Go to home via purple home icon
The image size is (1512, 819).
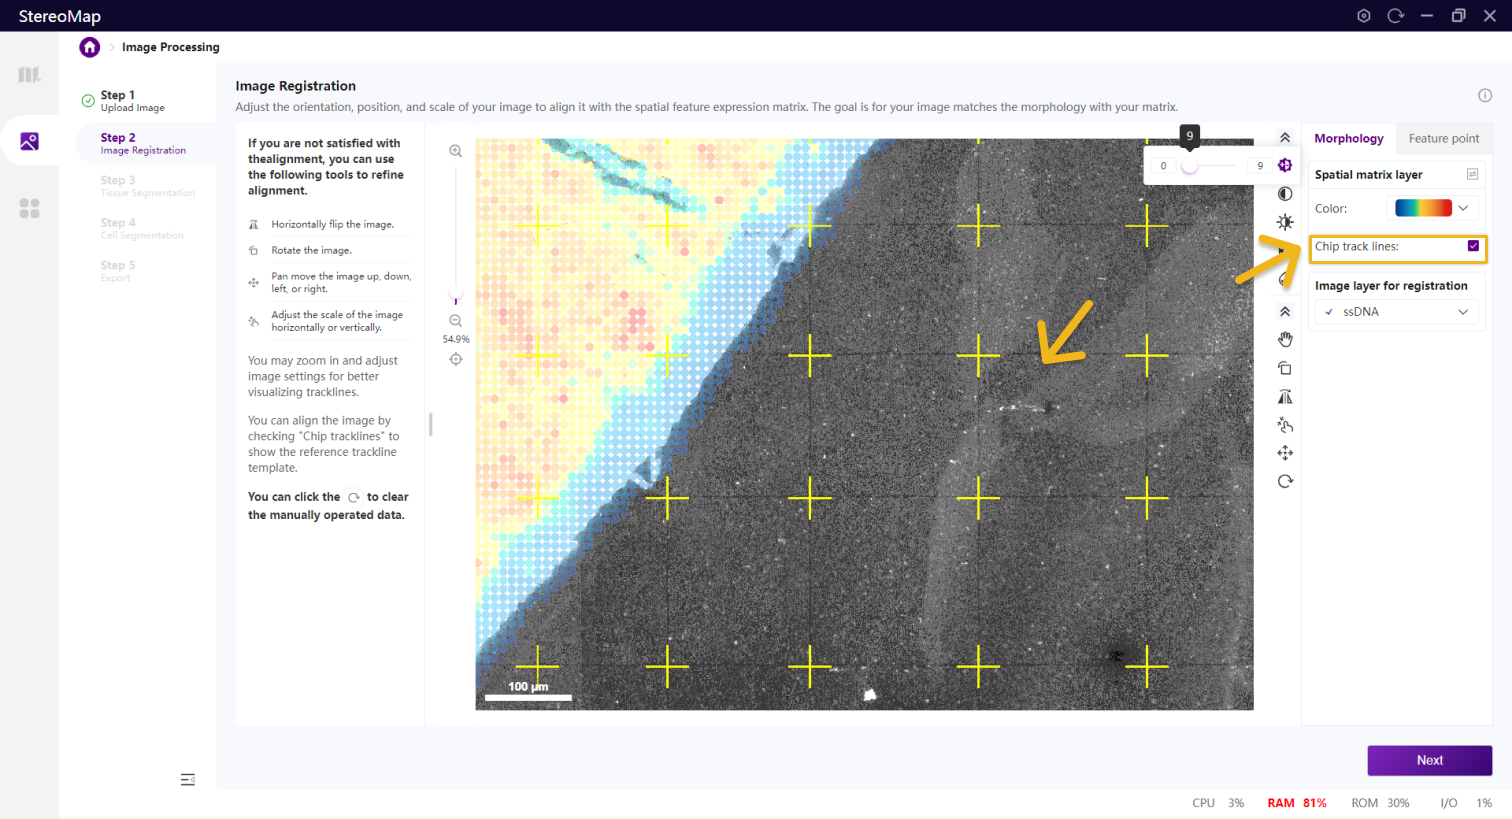(90, 47)
